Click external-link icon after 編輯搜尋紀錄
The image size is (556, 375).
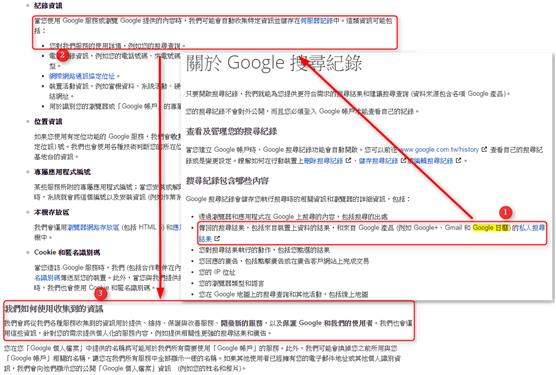(x=458, y=161)
